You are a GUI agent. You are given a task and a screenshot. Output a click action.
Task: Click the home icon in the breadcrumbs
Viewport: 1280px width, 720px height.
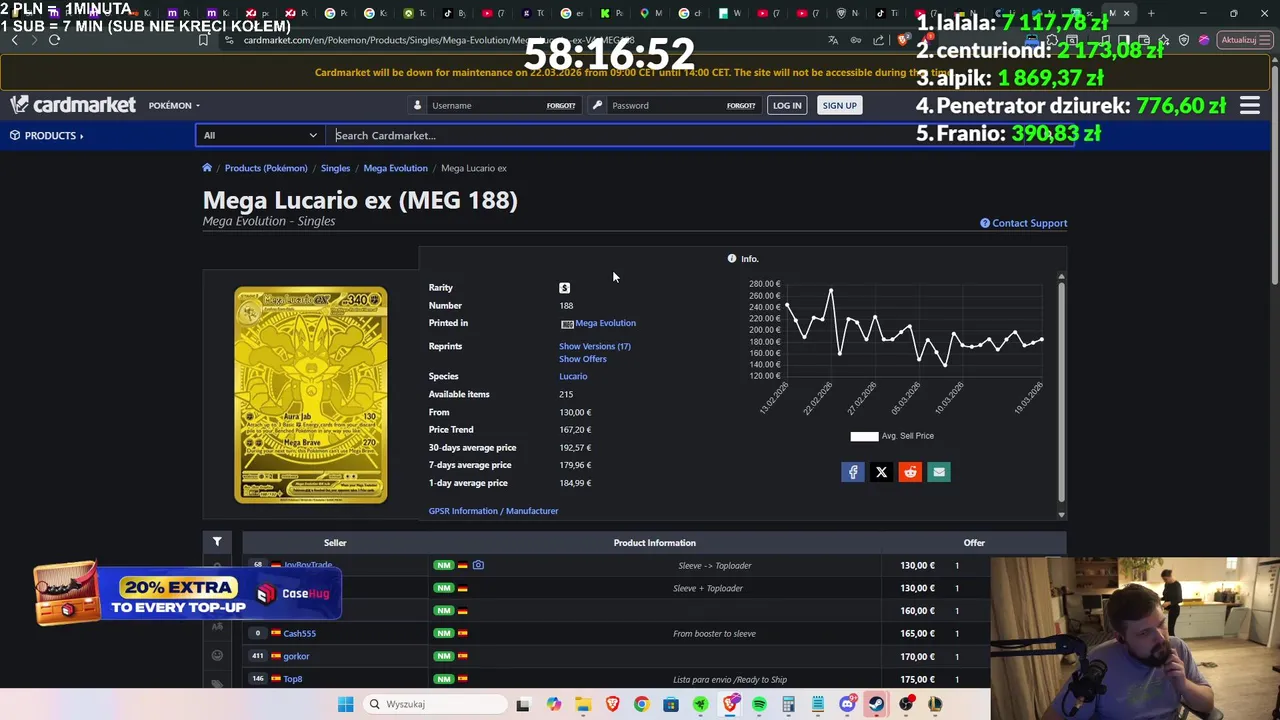207,168
